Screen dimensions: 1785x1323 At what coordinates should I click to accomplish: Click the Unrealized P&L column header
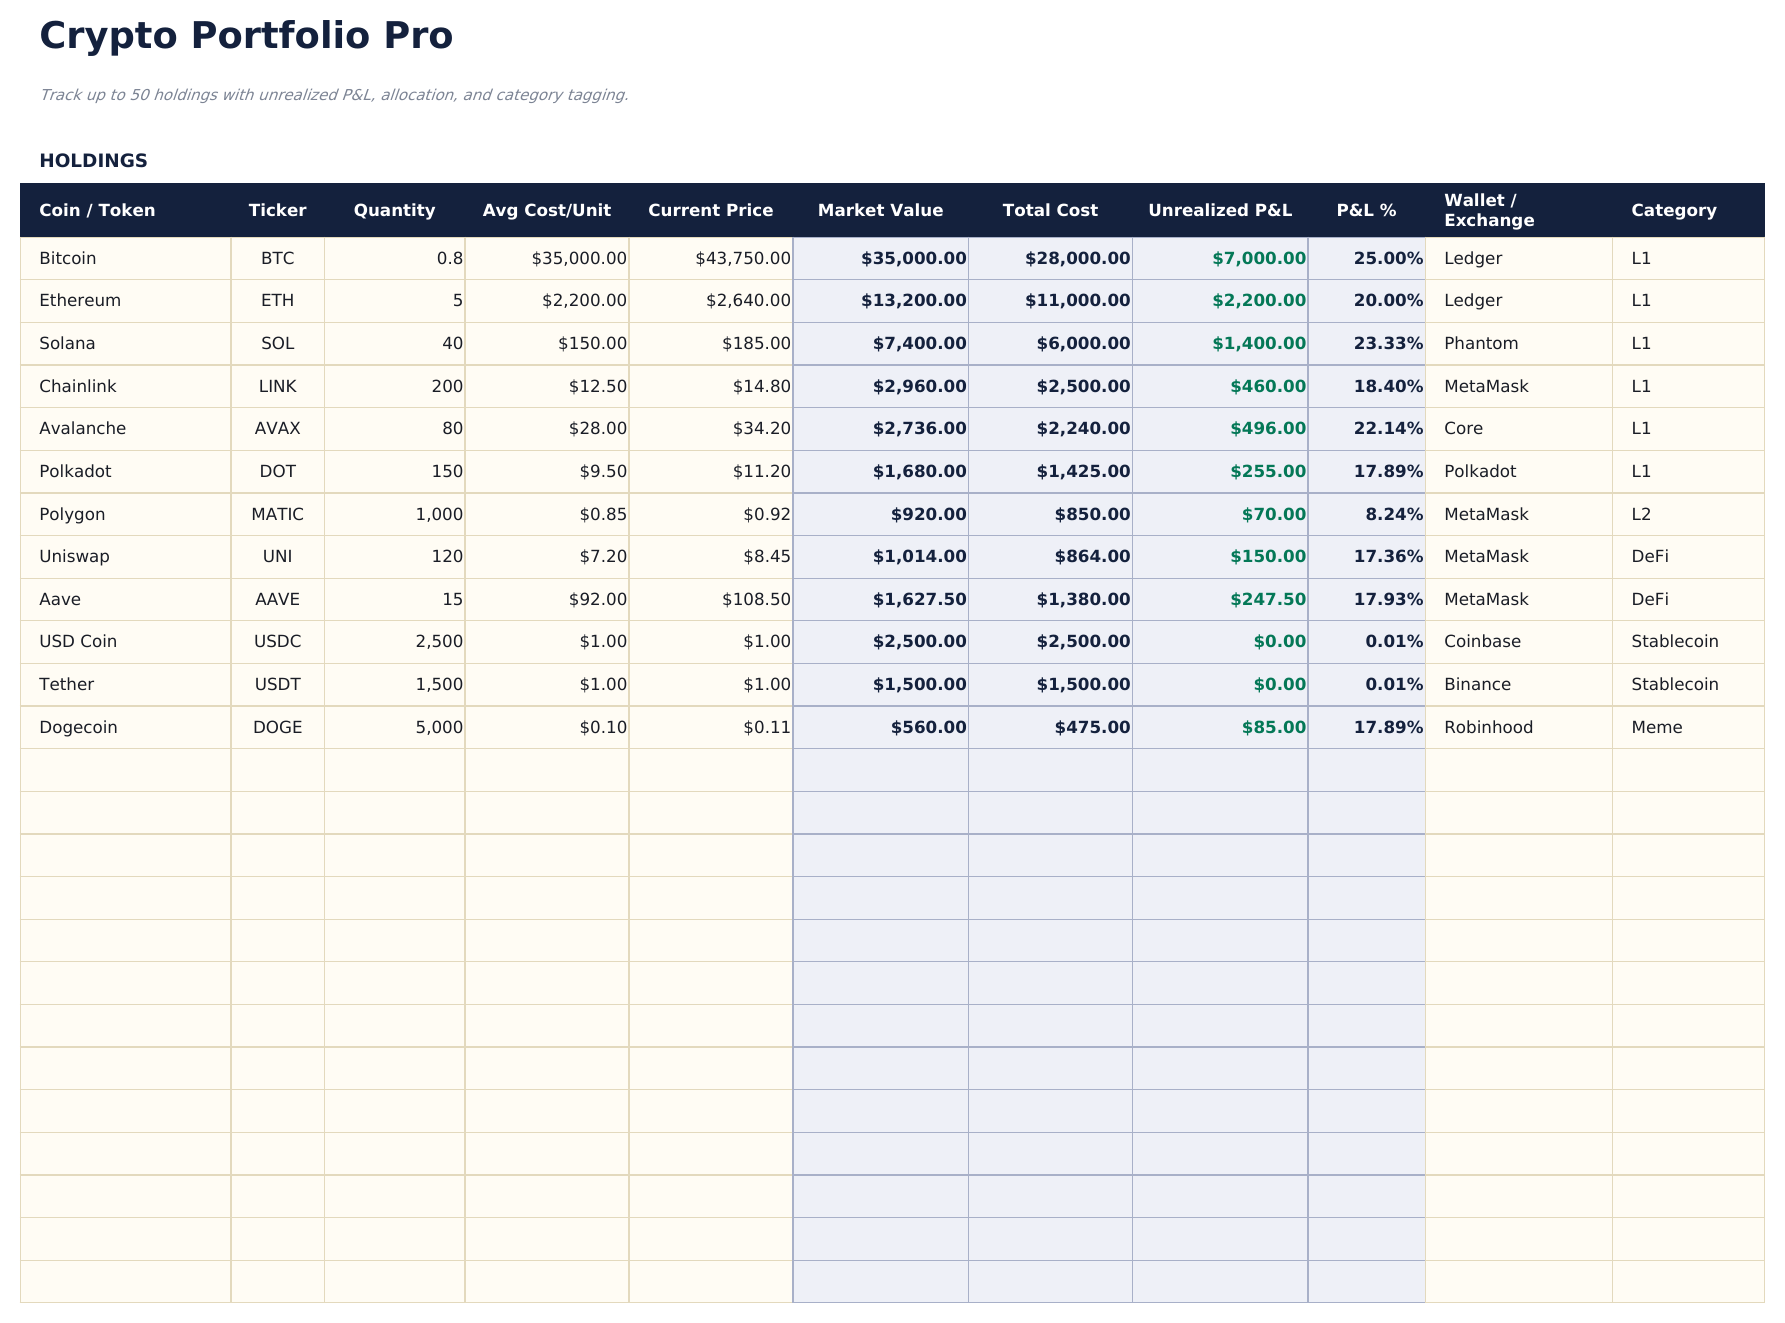point(1221,210)
